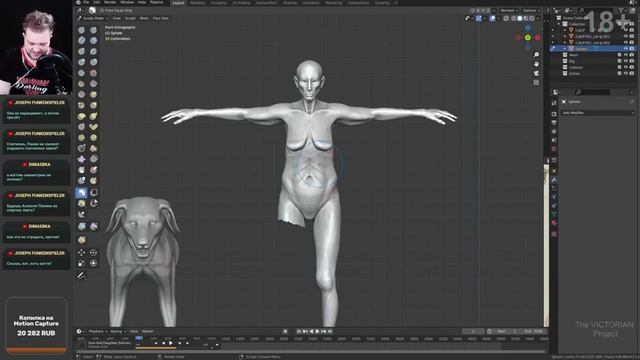Choose the Flatten brush

pyautogui.click(x=81, y=83)
